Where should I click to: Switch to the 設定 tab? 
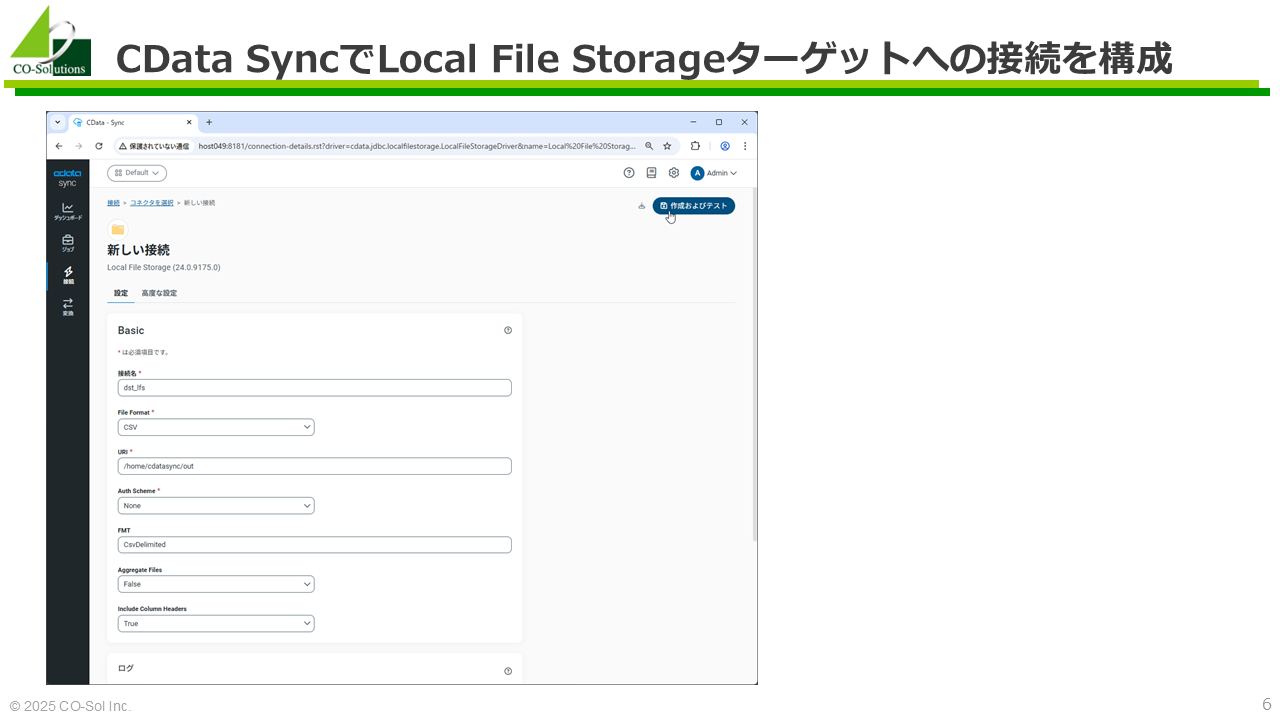[x=121, y=293]
